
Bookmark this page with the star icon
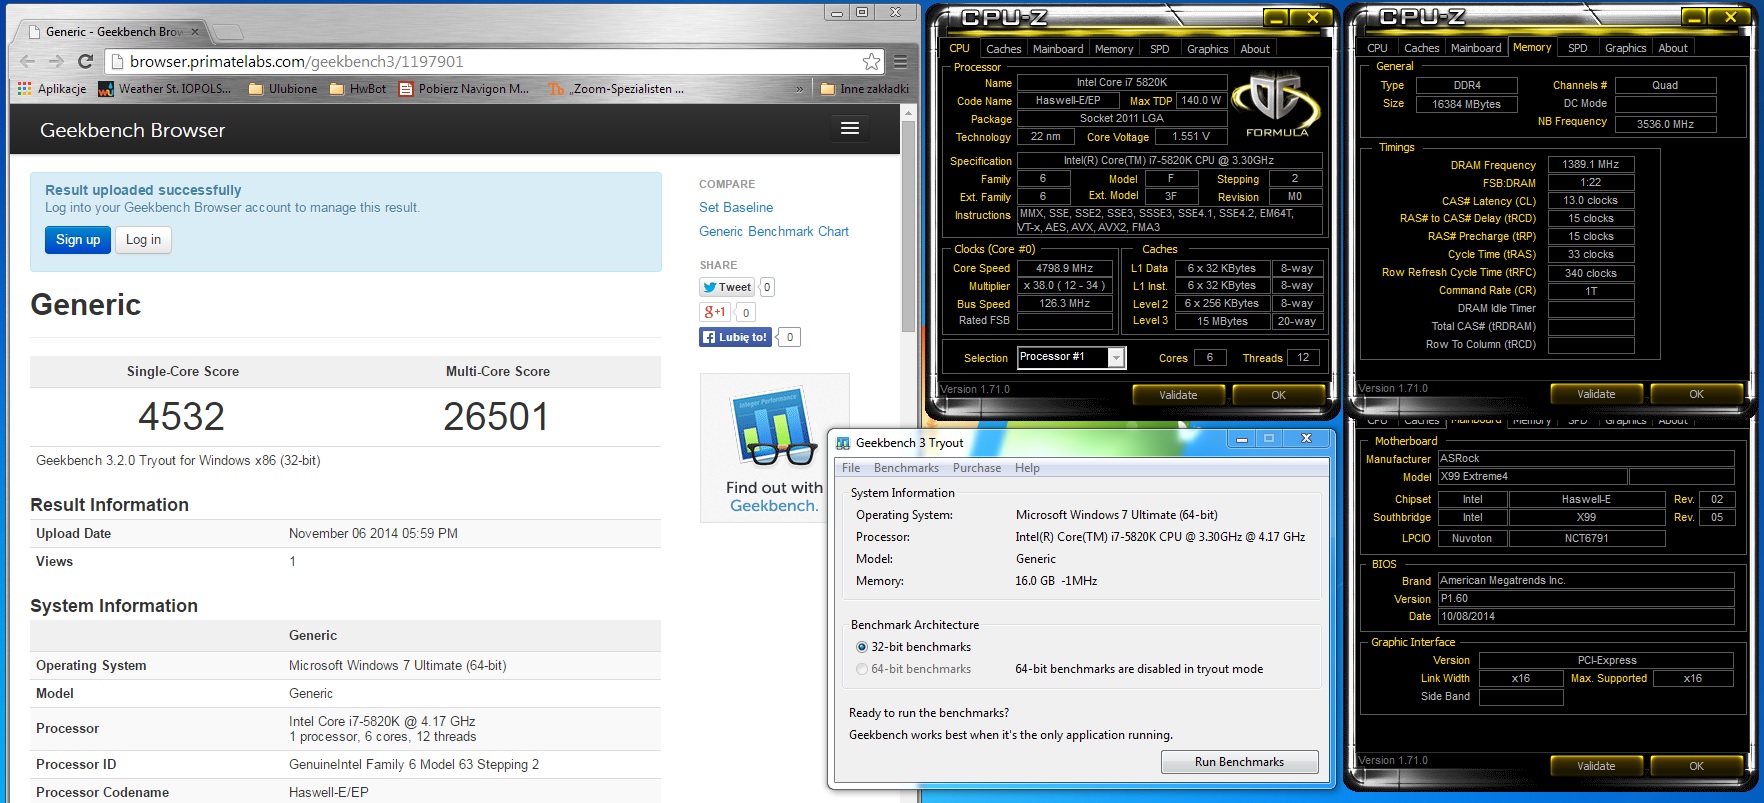pyautogui.click(x=871, y=61)
